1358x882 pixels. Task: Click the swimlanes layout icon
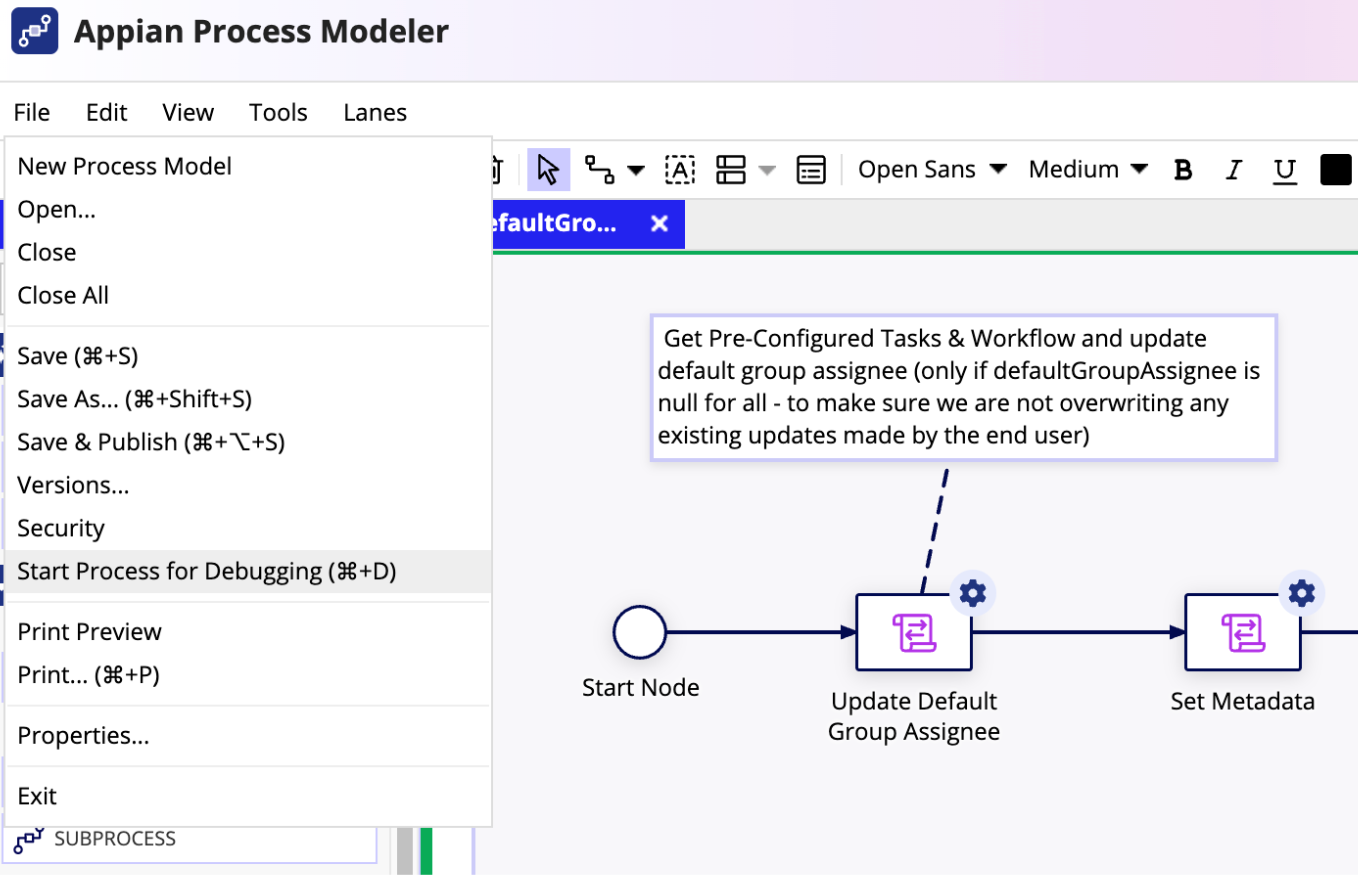(x=731, y=170)
